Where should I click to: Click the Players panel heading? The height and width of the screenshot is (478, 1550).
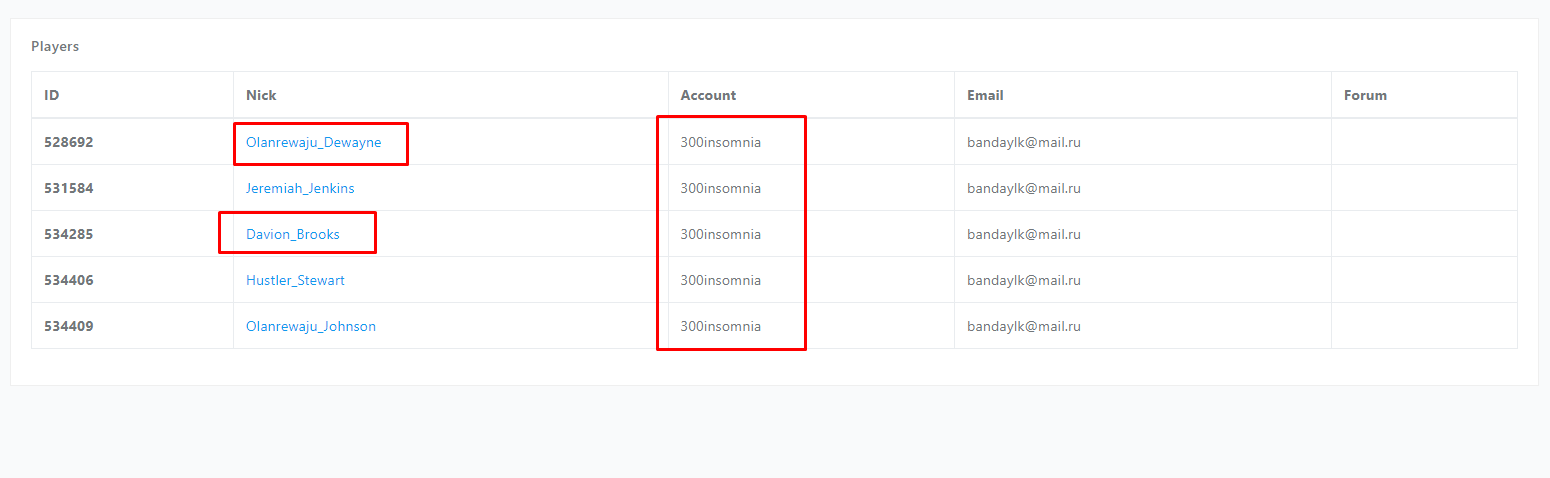pos(55,46)
